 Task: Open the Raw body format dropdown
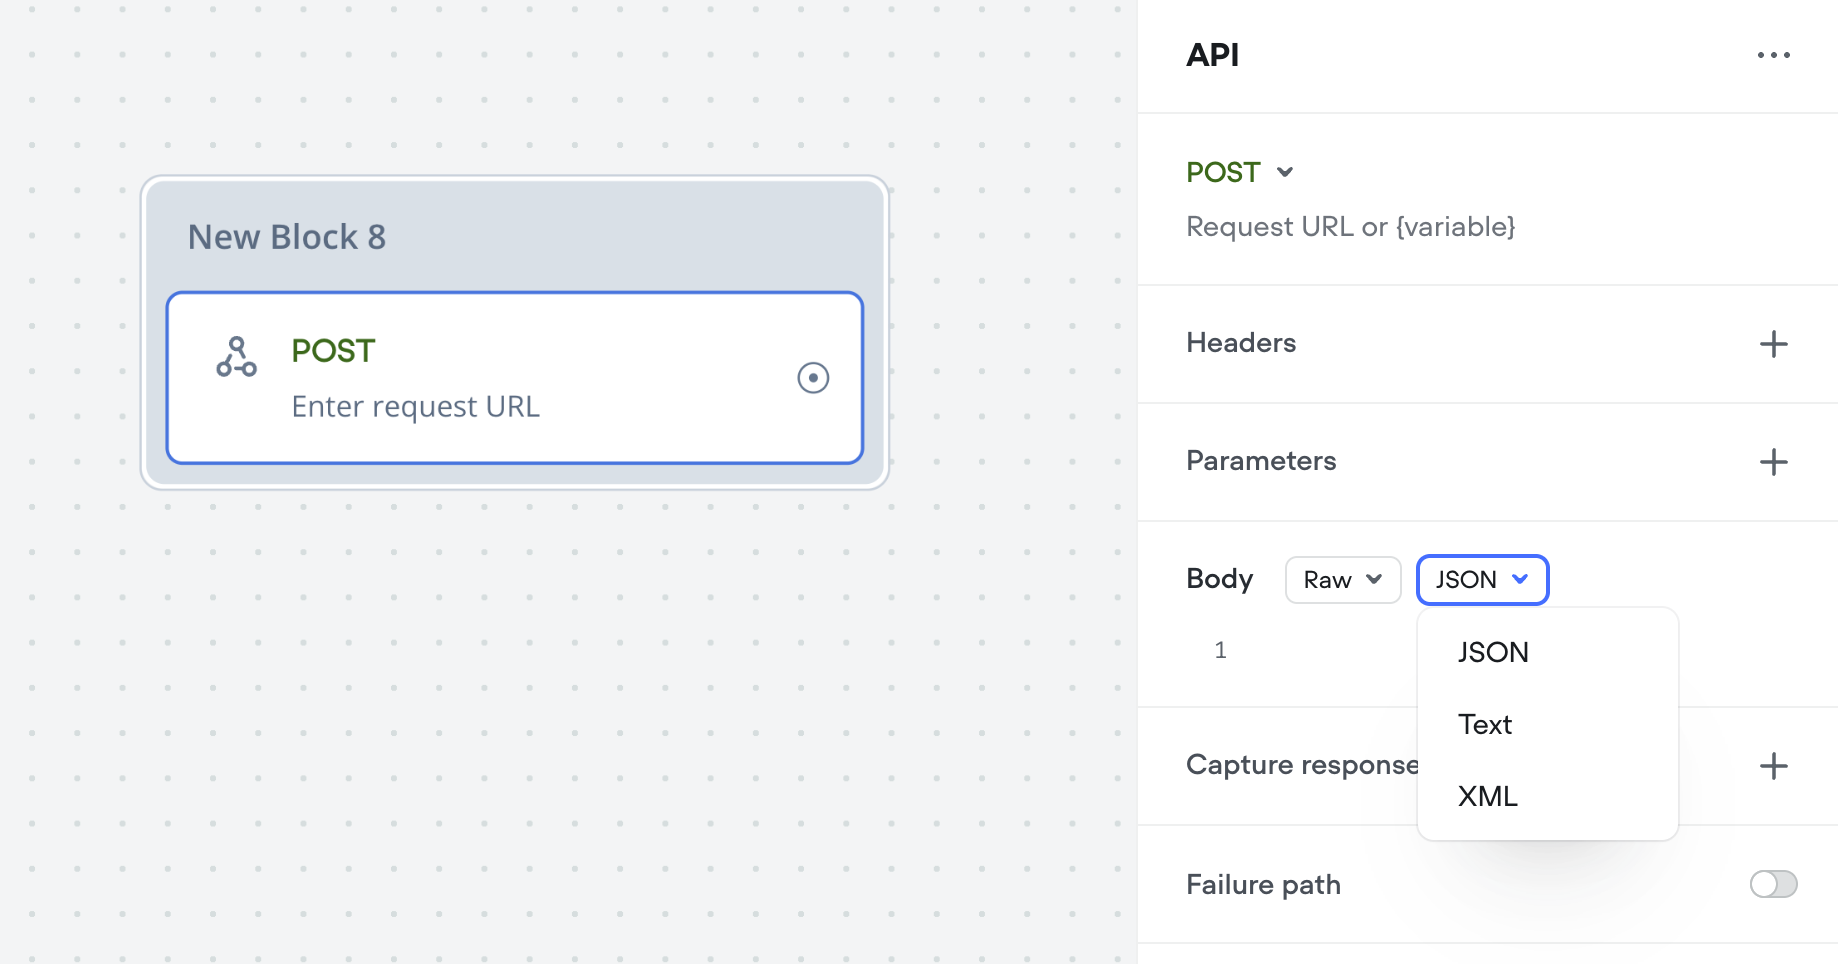(1342, 579)
